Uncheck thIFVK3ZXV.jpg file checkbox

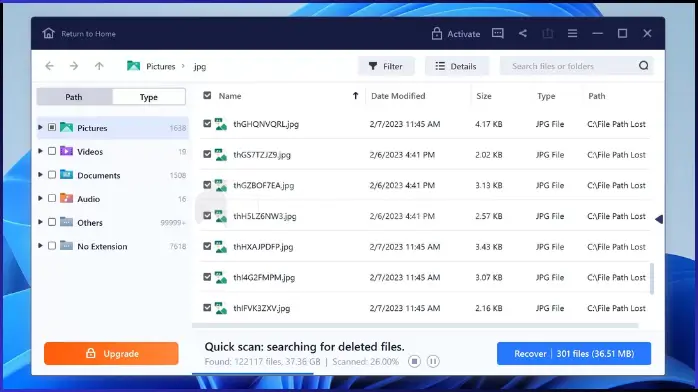(x=207, y=307)
